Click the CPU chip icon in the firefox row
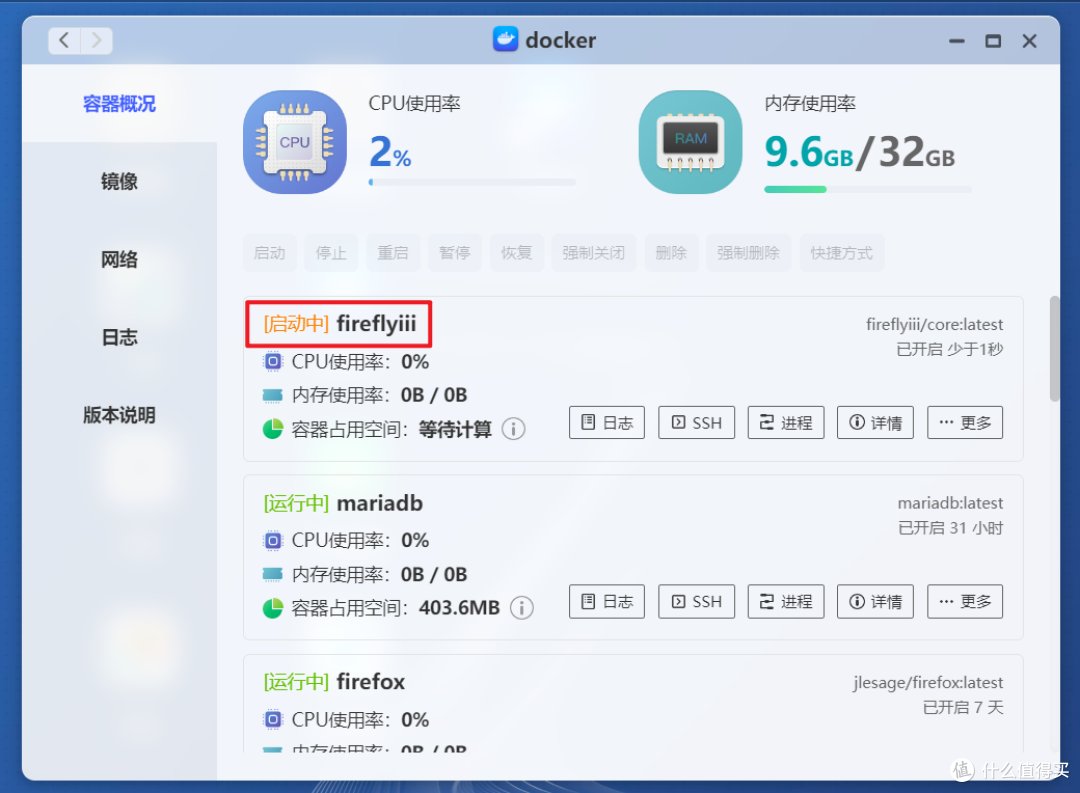This screenshot has height=793, width=1080. [270, 719]
